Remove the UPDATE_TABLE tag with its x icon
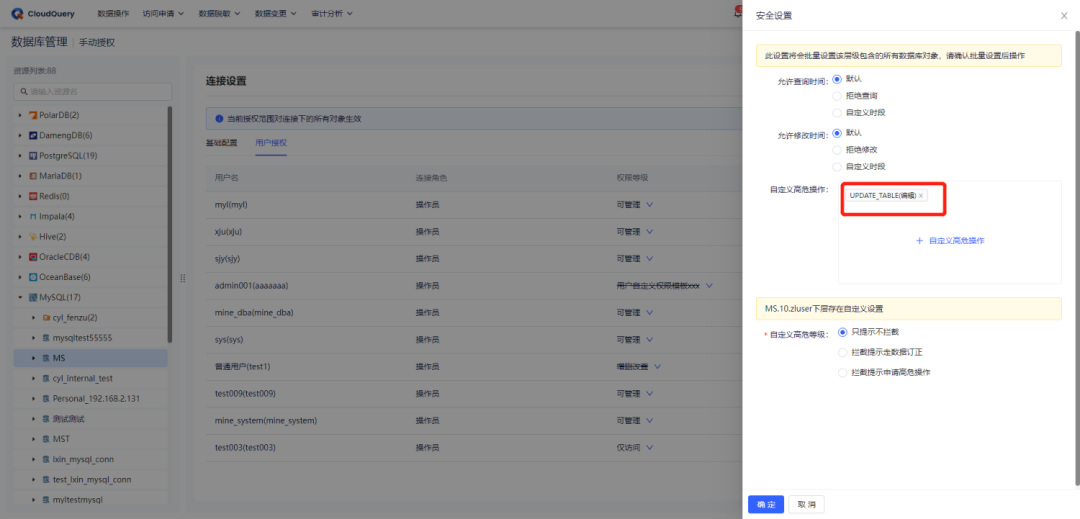The height and width of the screenshot is (519, 1080). (921, 196)
